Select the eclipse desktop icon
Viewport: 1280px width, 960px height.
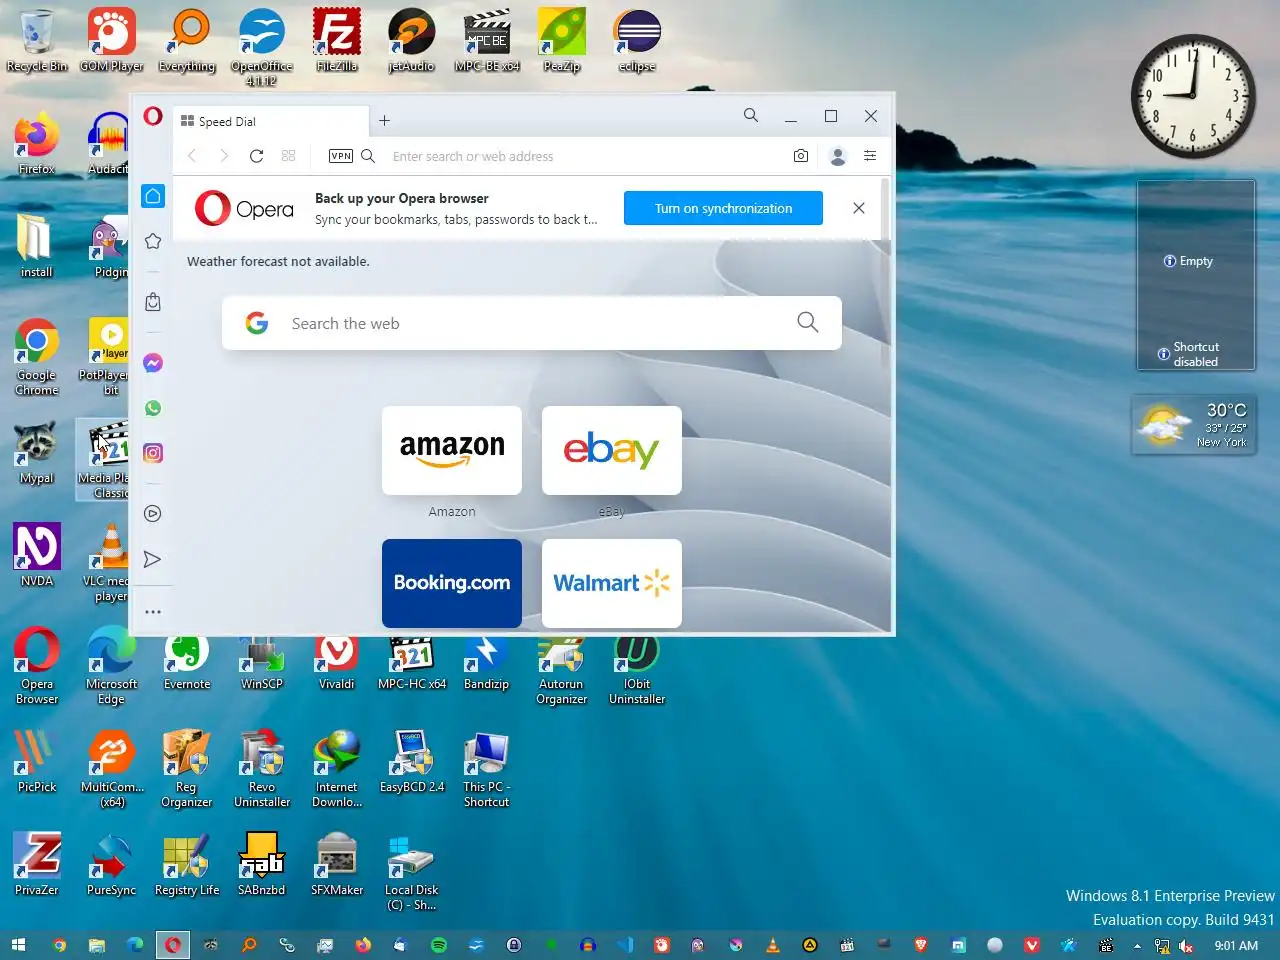pos(637,42)
